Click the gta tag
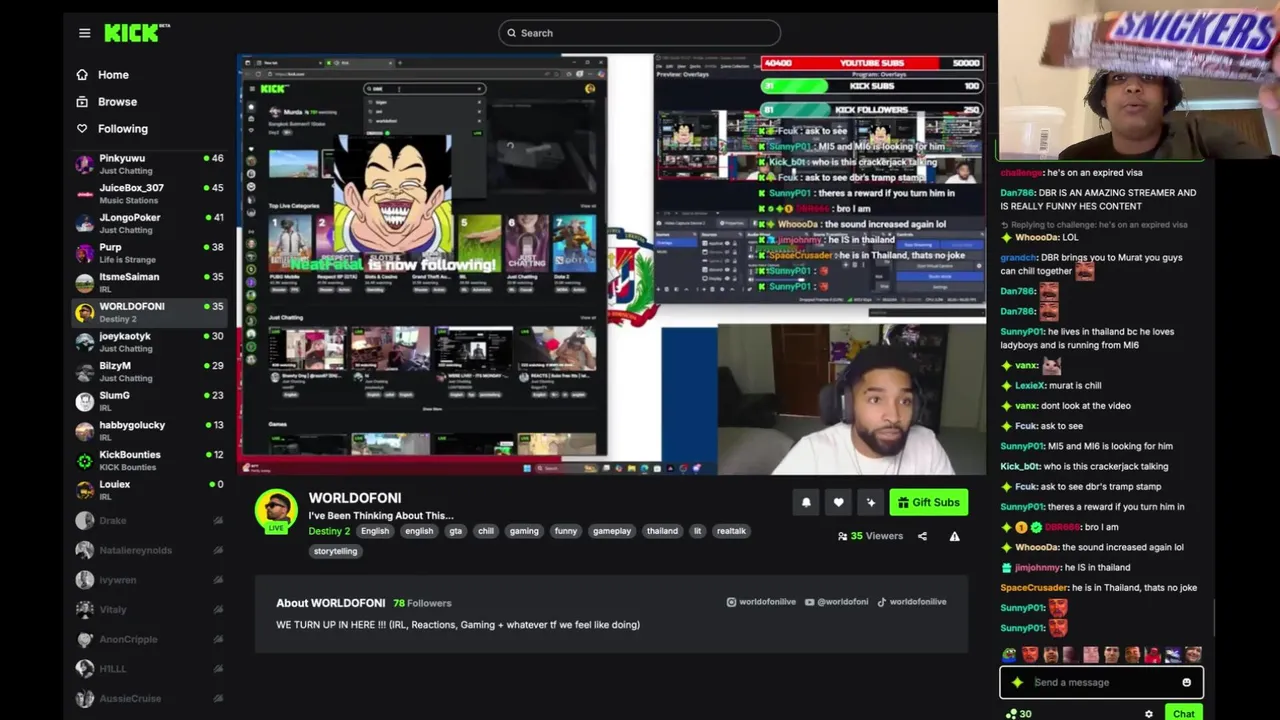Viewport: 1280px width, 720px height. coord(456,531)
